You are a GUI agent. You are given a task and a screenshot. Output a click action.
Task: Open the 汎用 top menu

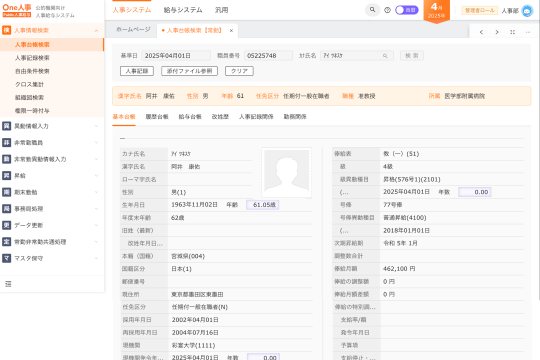tap(221, 10)
